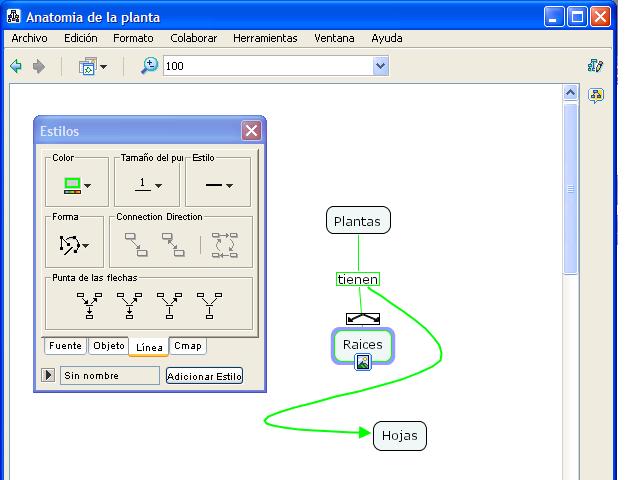The height and width of the screenshot is (480, 640).
Task: Open the line Estilo dropdown
Action: click(218, 185)
